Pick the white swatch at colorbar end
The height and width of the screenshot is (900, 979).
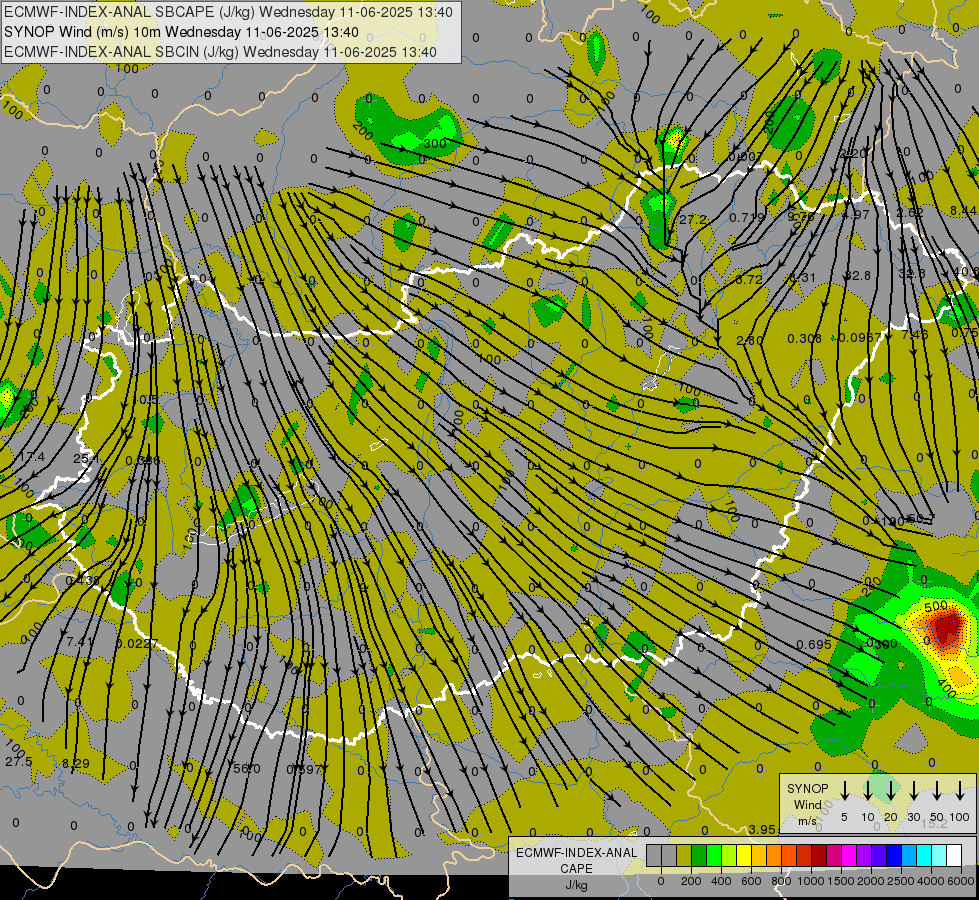point(954,856)
